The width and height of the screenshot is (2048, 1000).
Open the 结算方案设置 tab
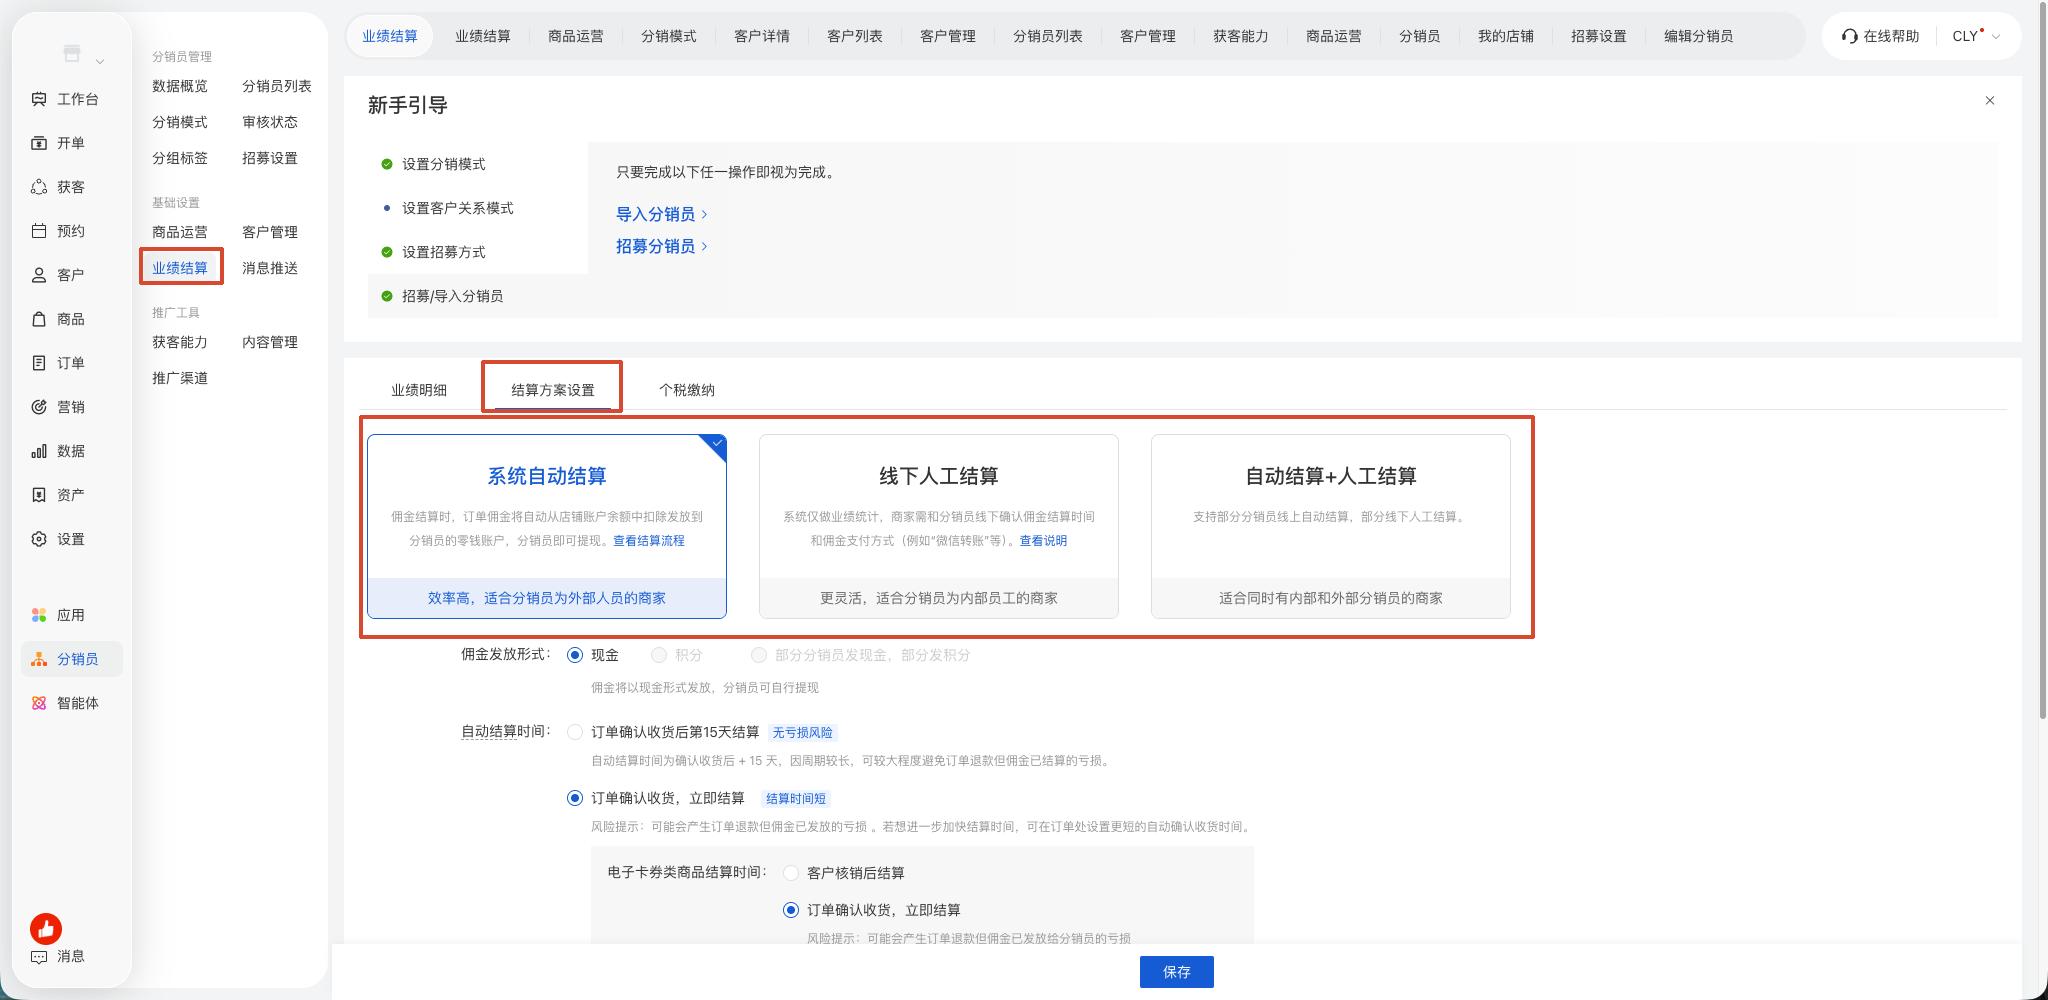[553, 390]
